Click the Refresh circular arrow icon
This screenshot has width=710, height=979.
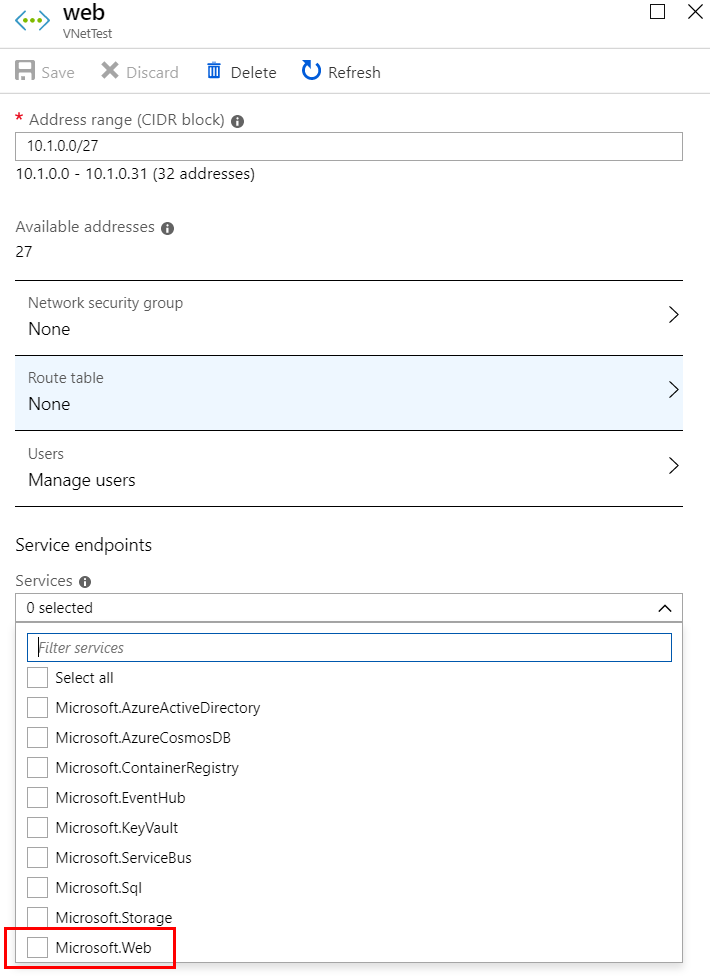coord(312,71)
